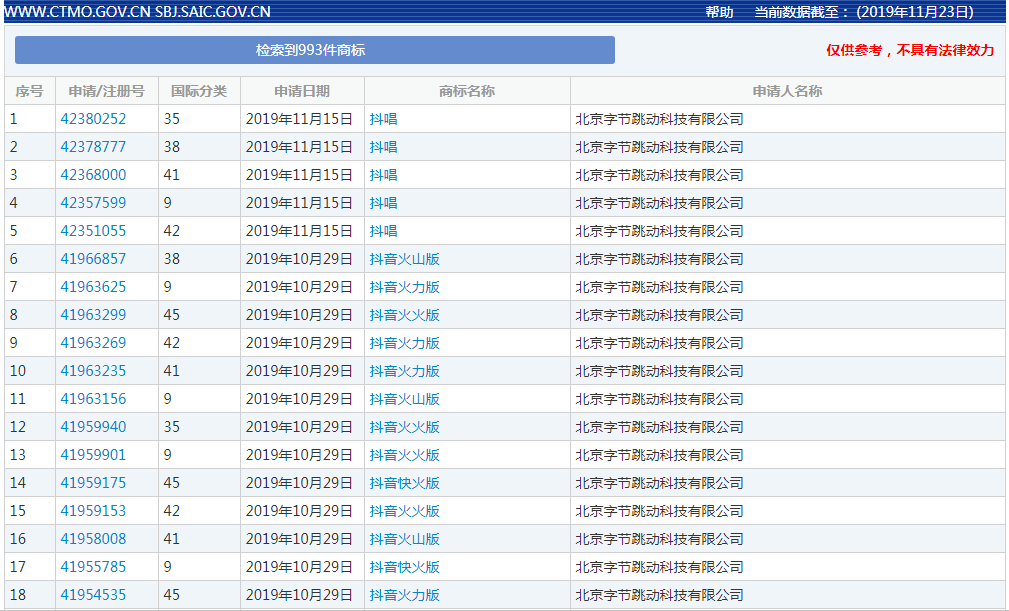The height and width of the screenshot is (611, 1009).
Task: Select the 2019年10月29日 date in row 14
Action: (299, 483)
